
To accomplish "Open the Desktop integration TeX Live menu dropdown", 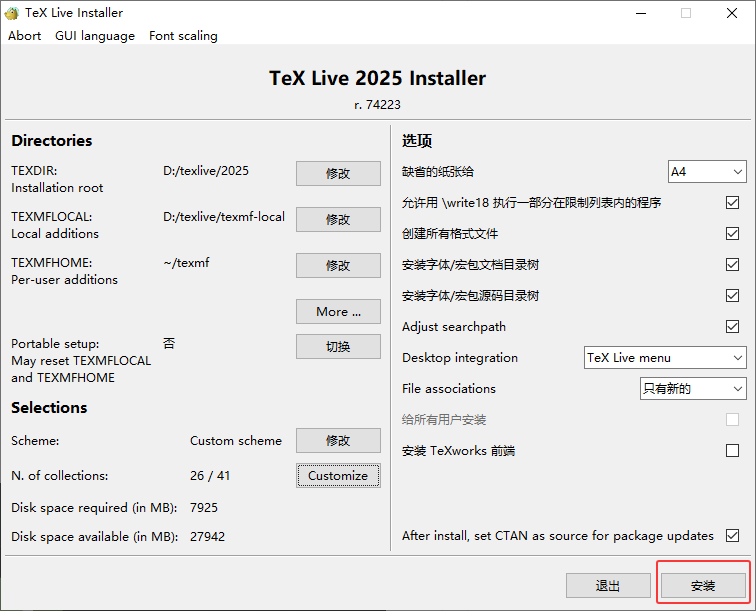I will click(x=665, y=357).
